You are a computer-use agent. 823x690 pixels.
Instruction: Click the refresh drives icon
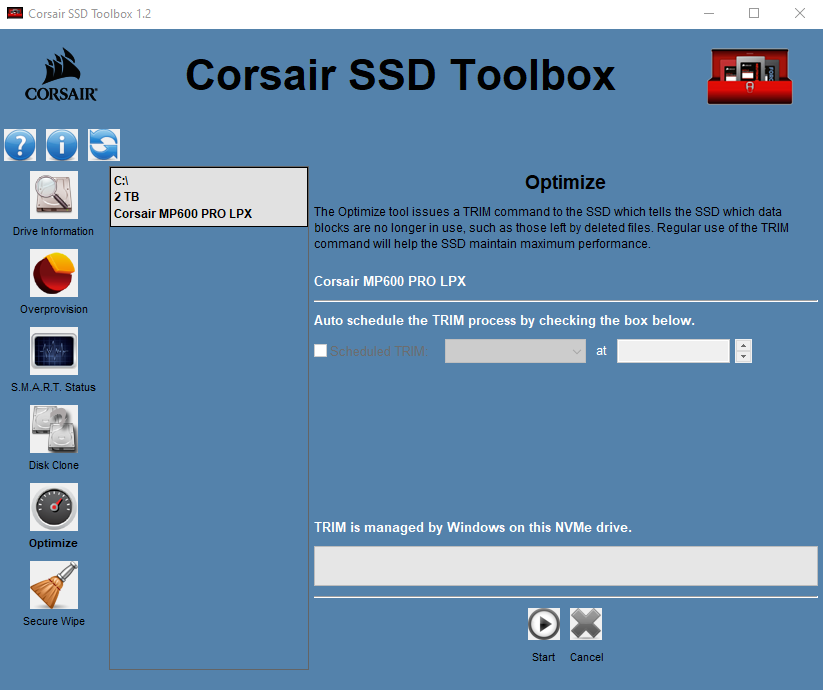tap(104, 145)
